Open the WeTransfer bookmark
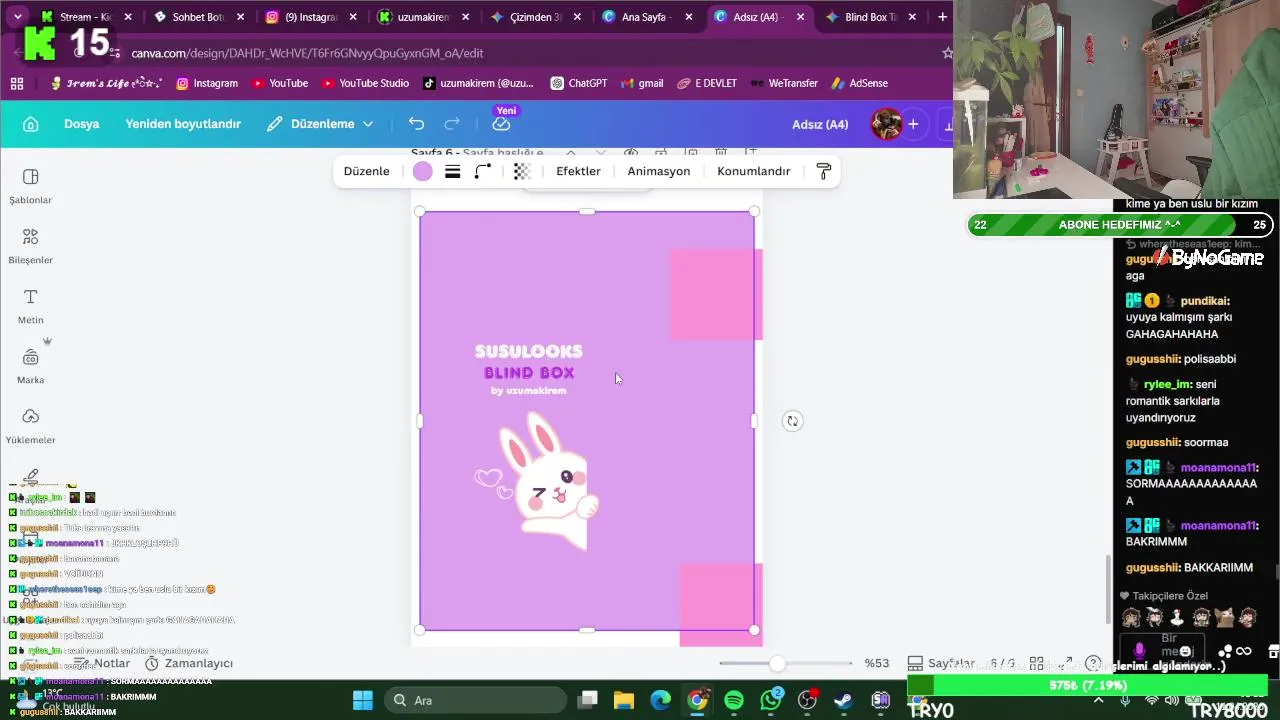The height and width of the screenshot is (720, 1280). pos(784,83)
